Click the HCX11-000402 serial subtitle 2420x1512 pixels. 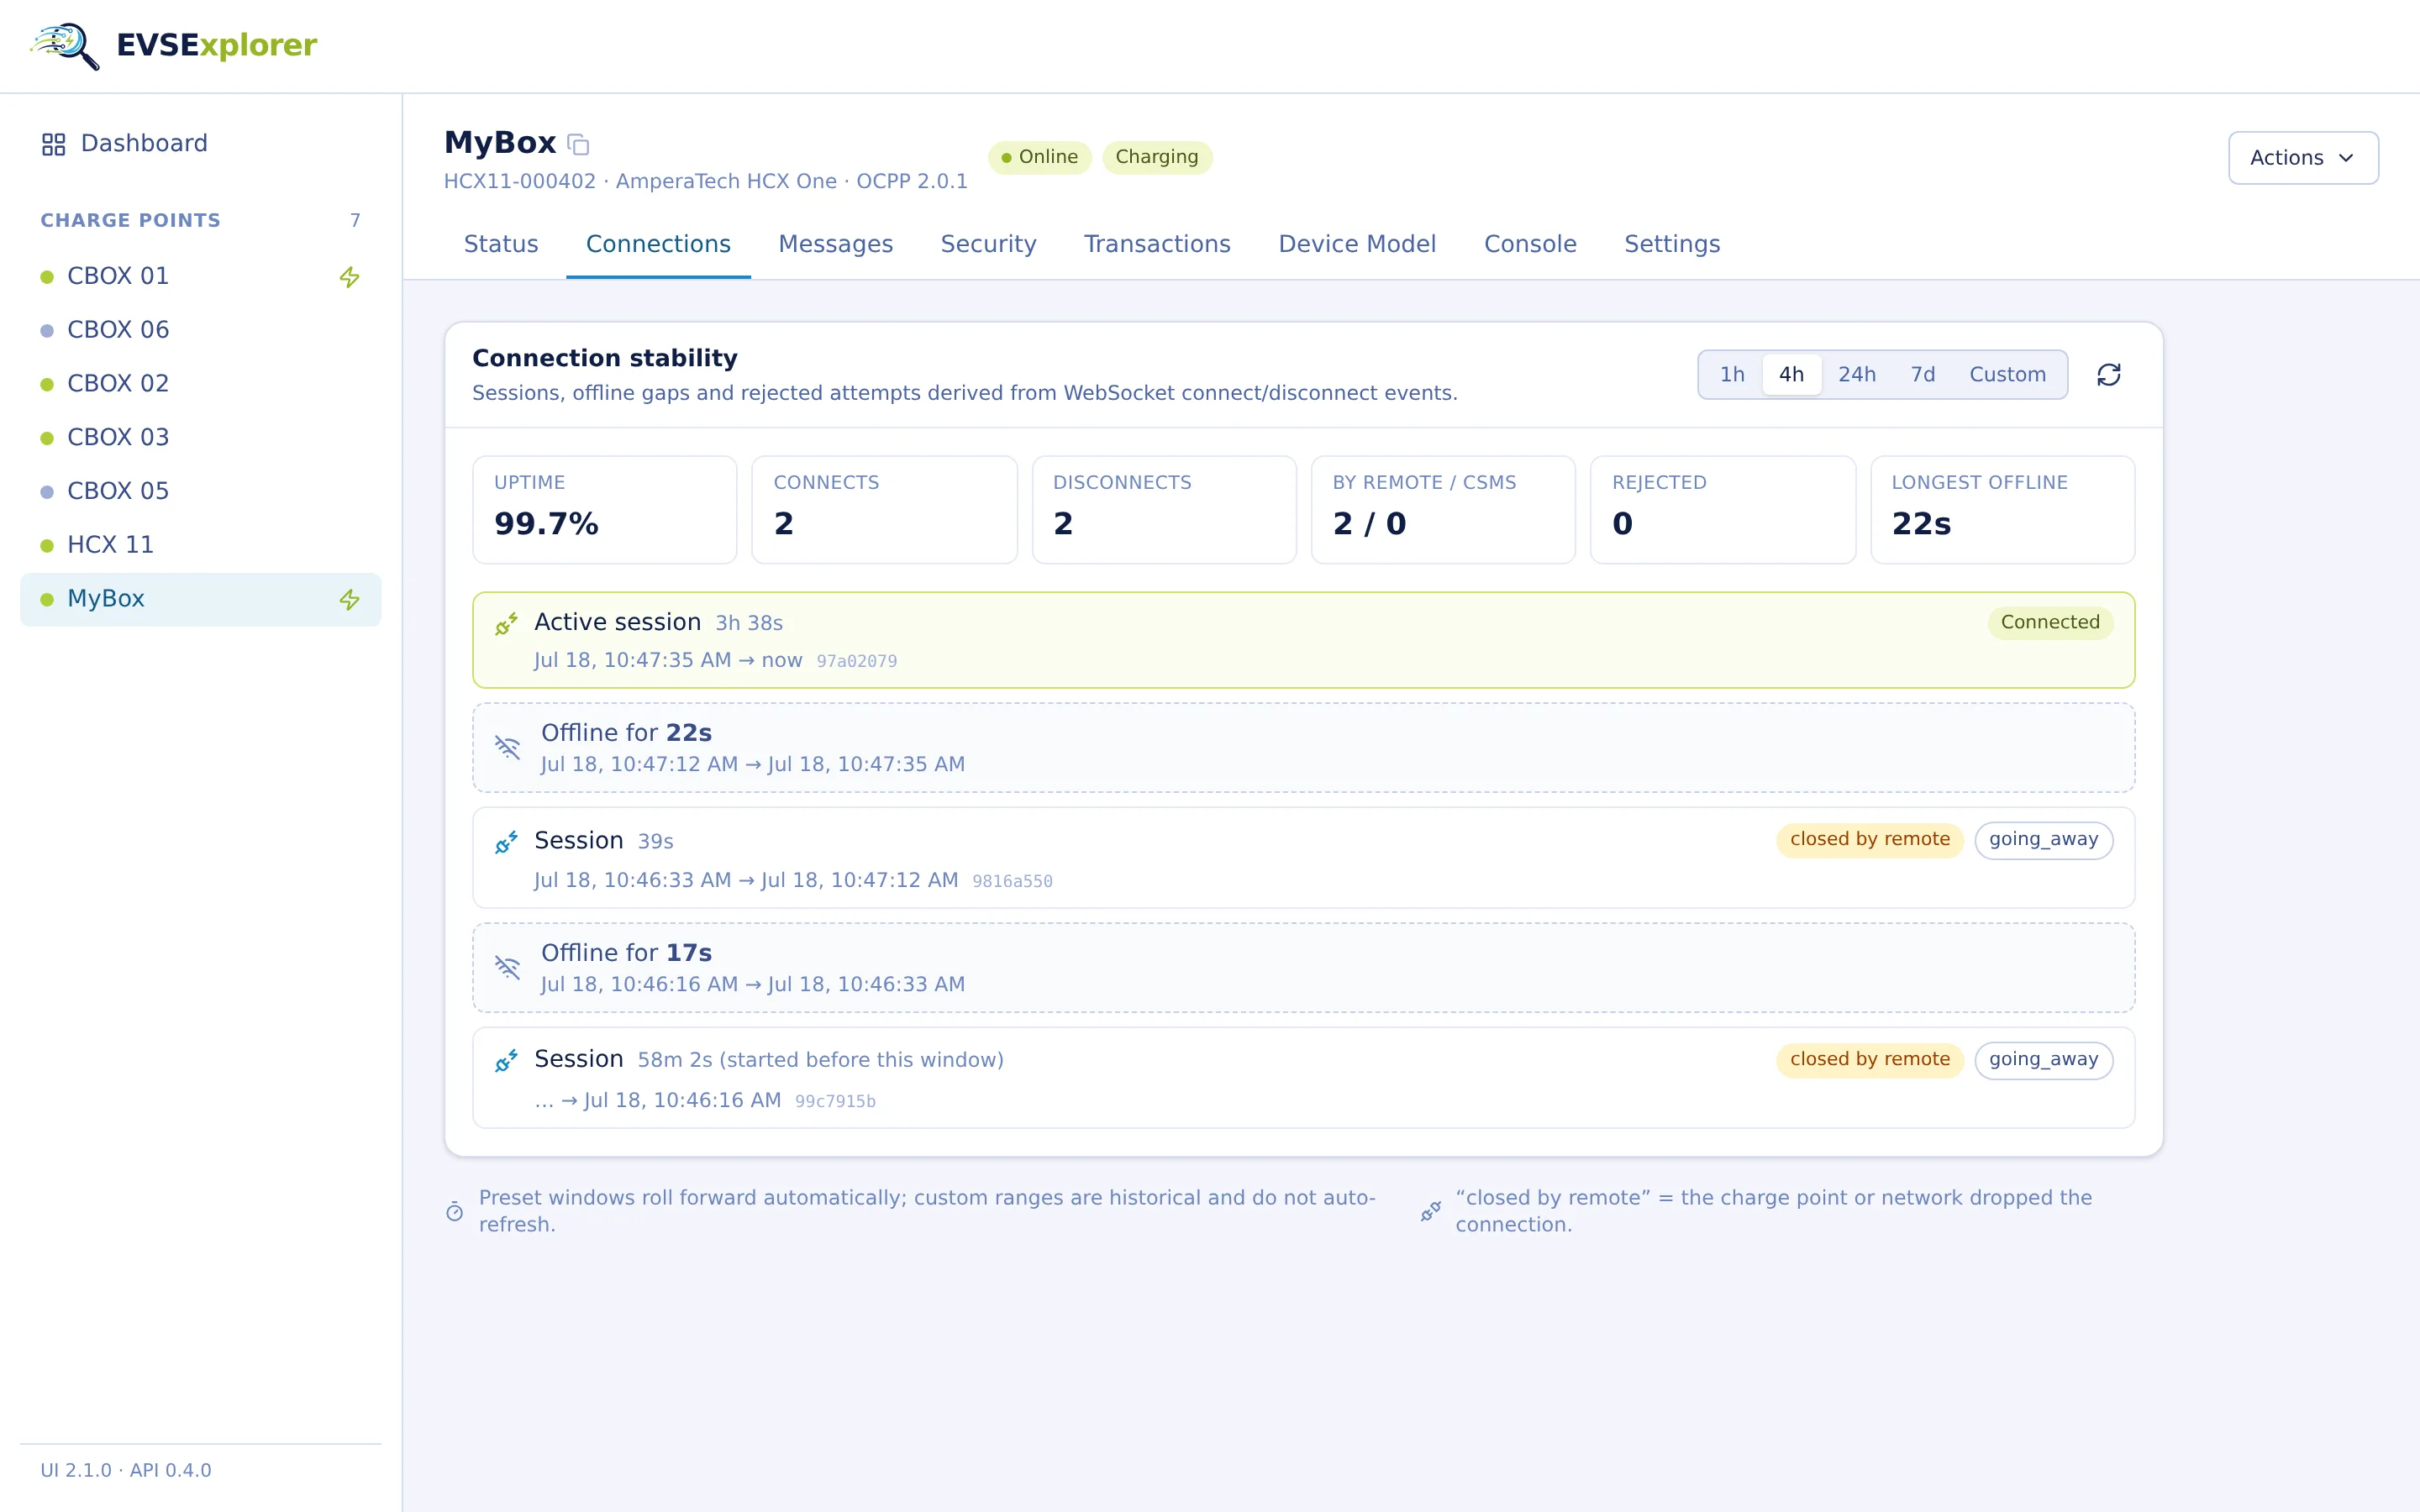pyautogui.click(x=705, y=182)
